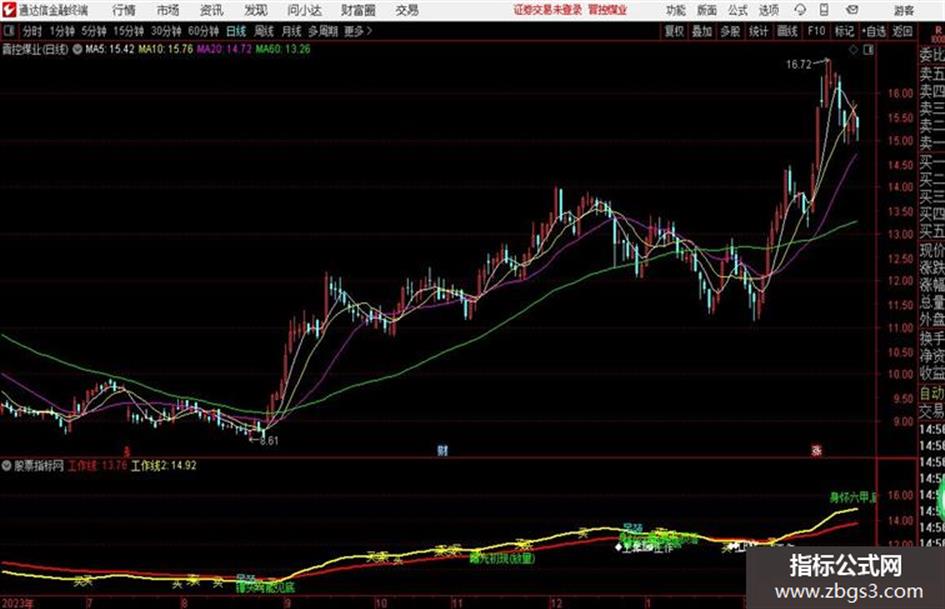This screenshot has width=945, height=609.
Task: Click the MA20: 14.72 indicator label
Action: point(224,49)
